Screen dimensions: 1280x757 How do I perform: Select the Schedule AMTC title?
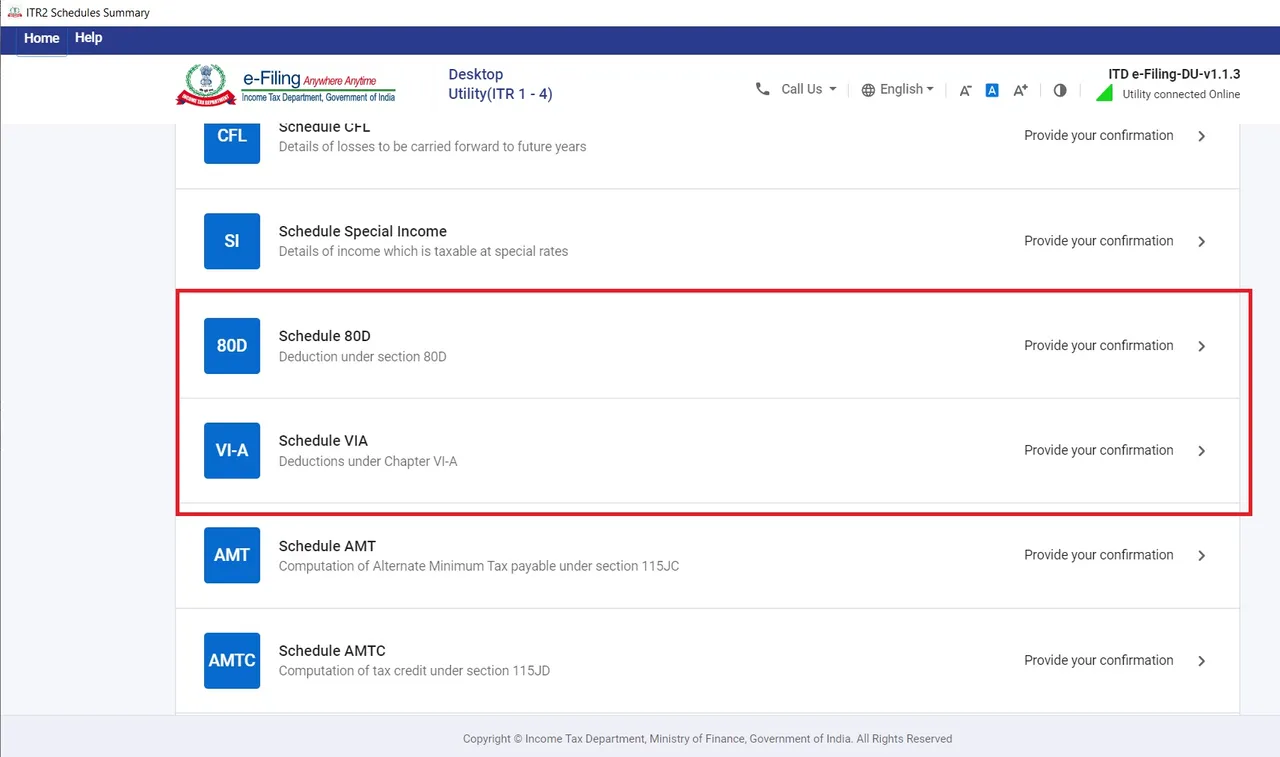[x=332, y=651]
